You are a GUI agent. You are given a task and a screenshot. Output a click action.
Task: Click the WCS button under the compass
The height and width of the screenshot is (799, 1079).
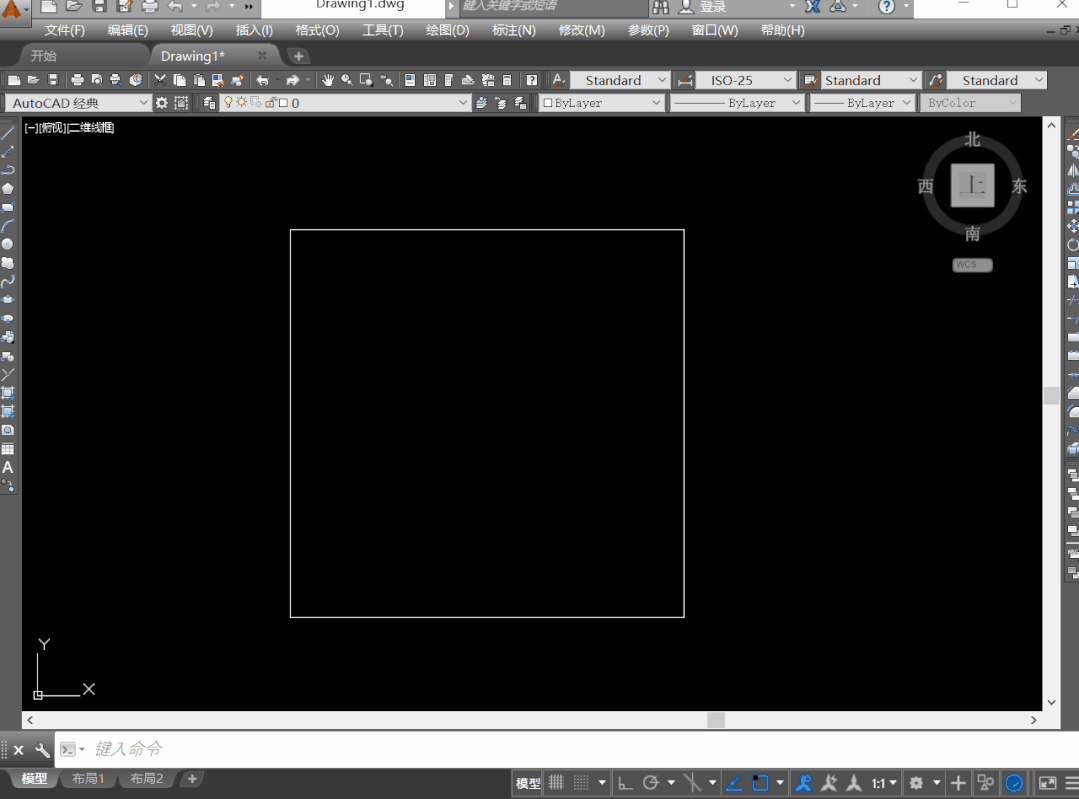(x=972, y=265)
